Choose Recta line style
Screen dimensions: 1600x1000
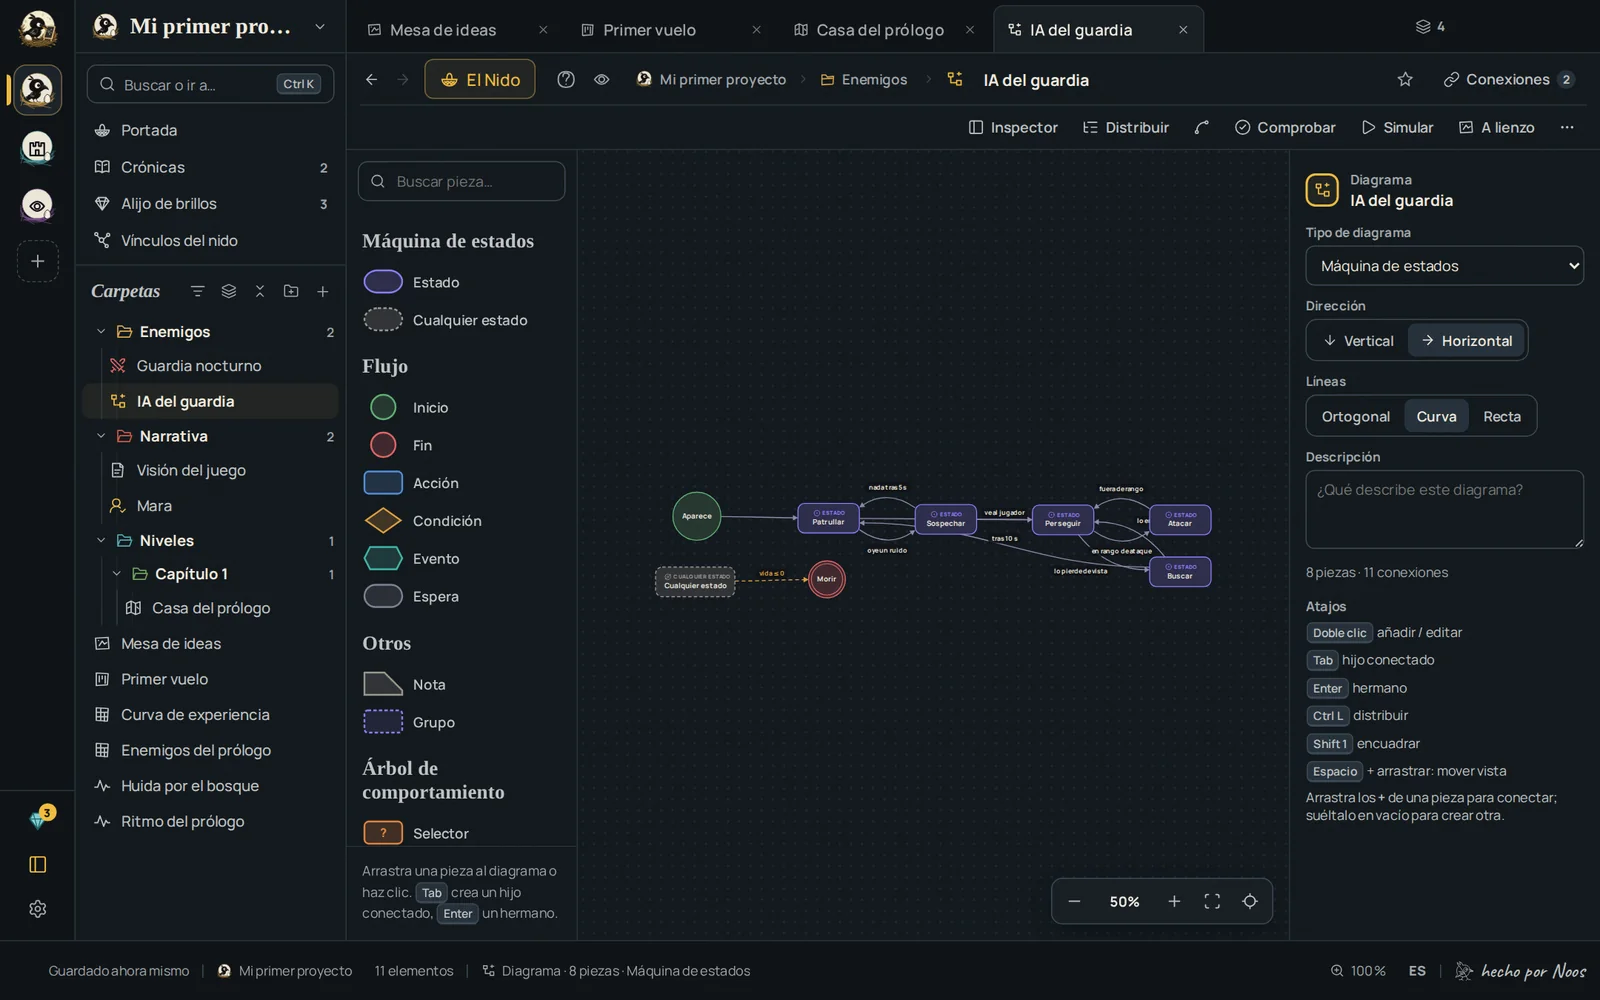tap(1501, 416)
